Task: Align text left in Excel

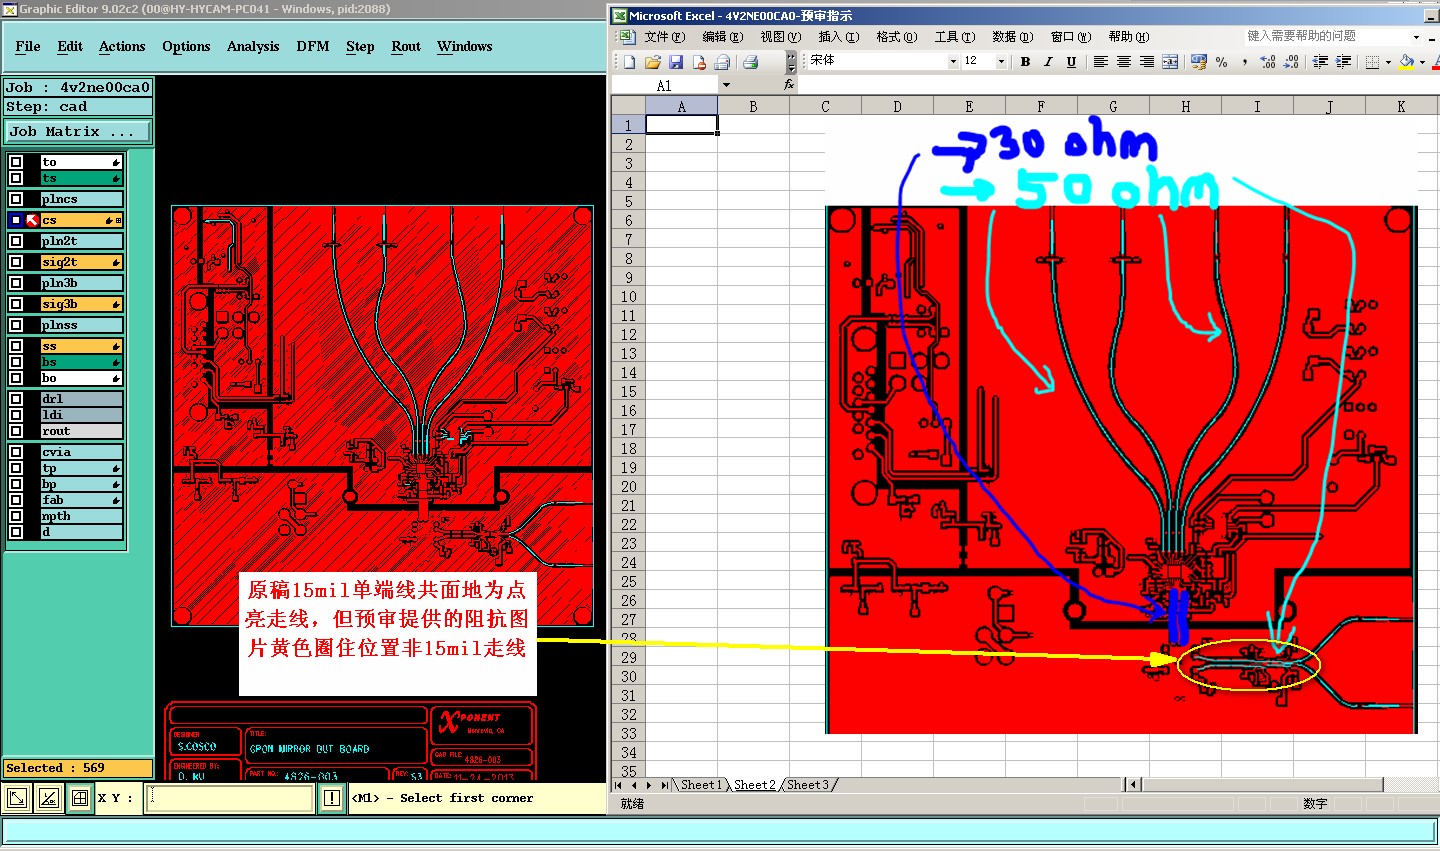Action: coord(1100,62)
